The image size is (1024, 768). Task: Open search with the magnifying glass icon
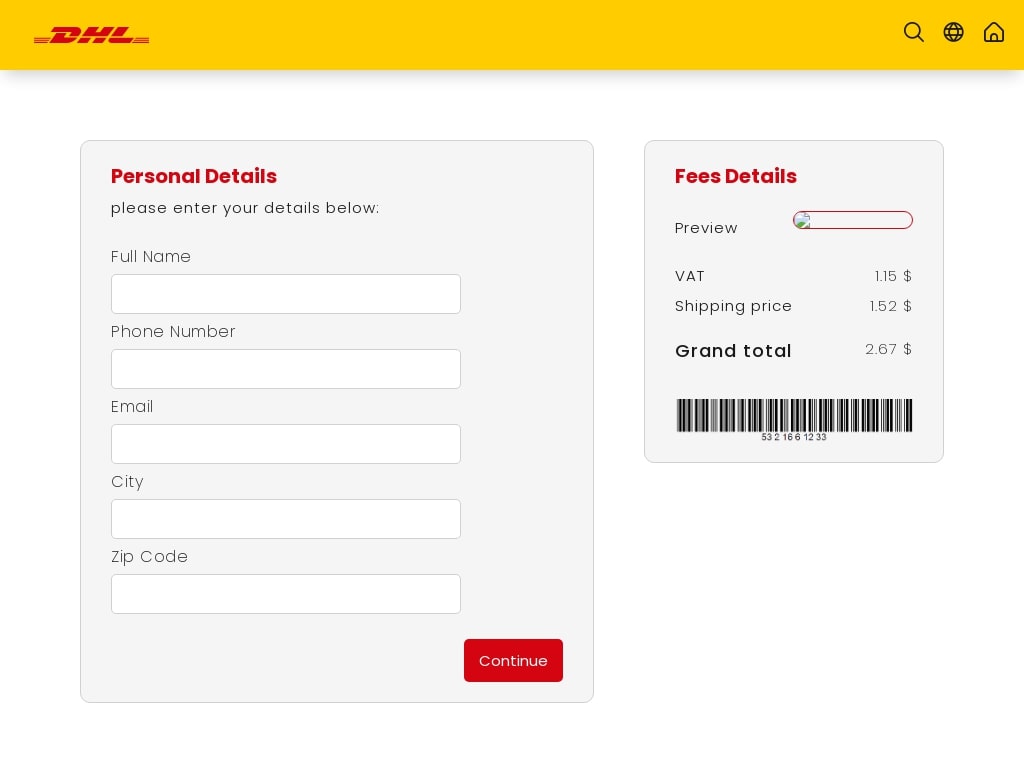tap(913, 32)
